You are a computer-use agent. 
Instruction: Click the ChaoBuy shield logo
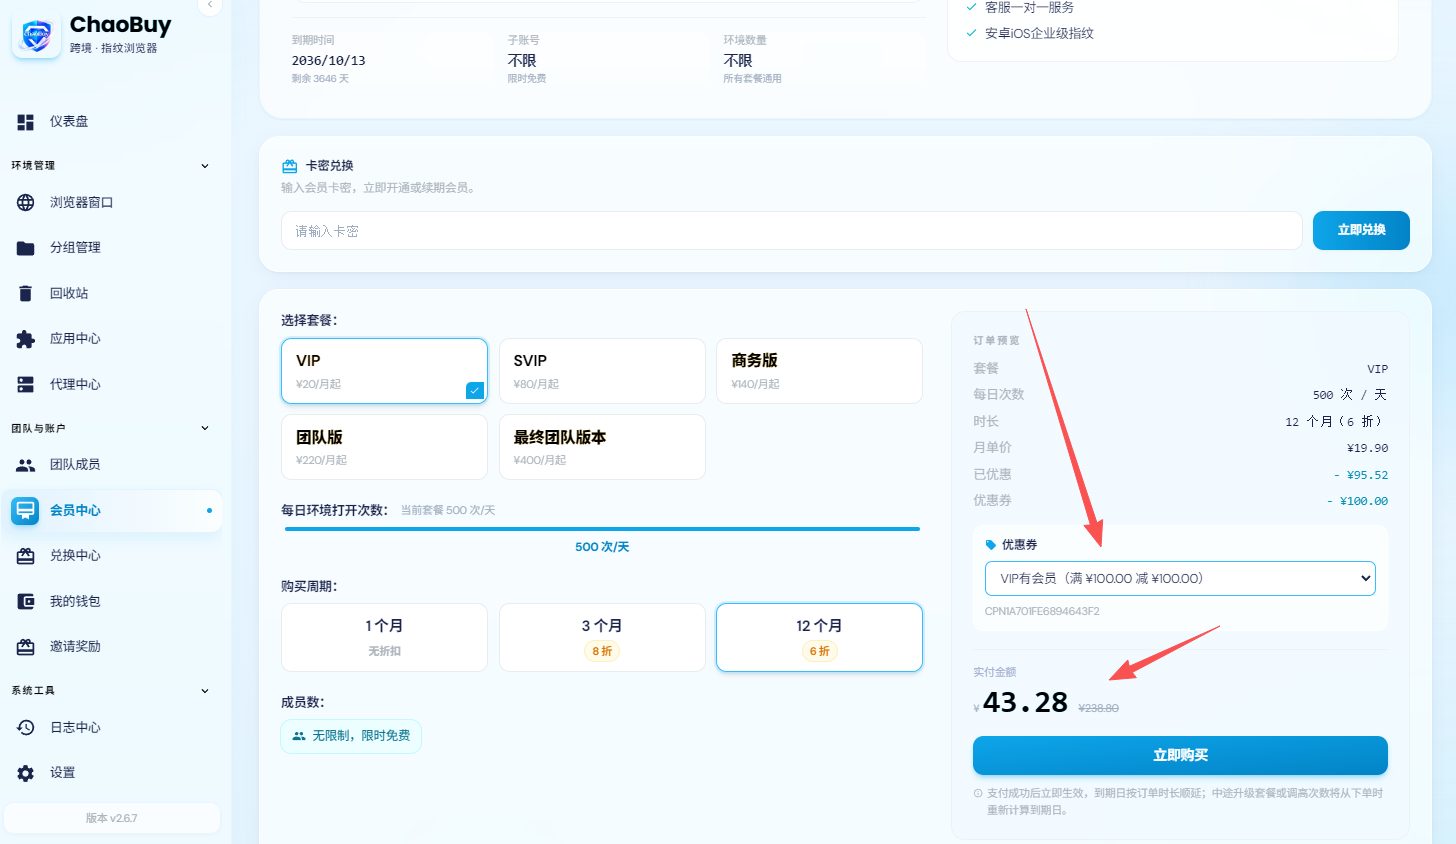(x=36, y=36)
